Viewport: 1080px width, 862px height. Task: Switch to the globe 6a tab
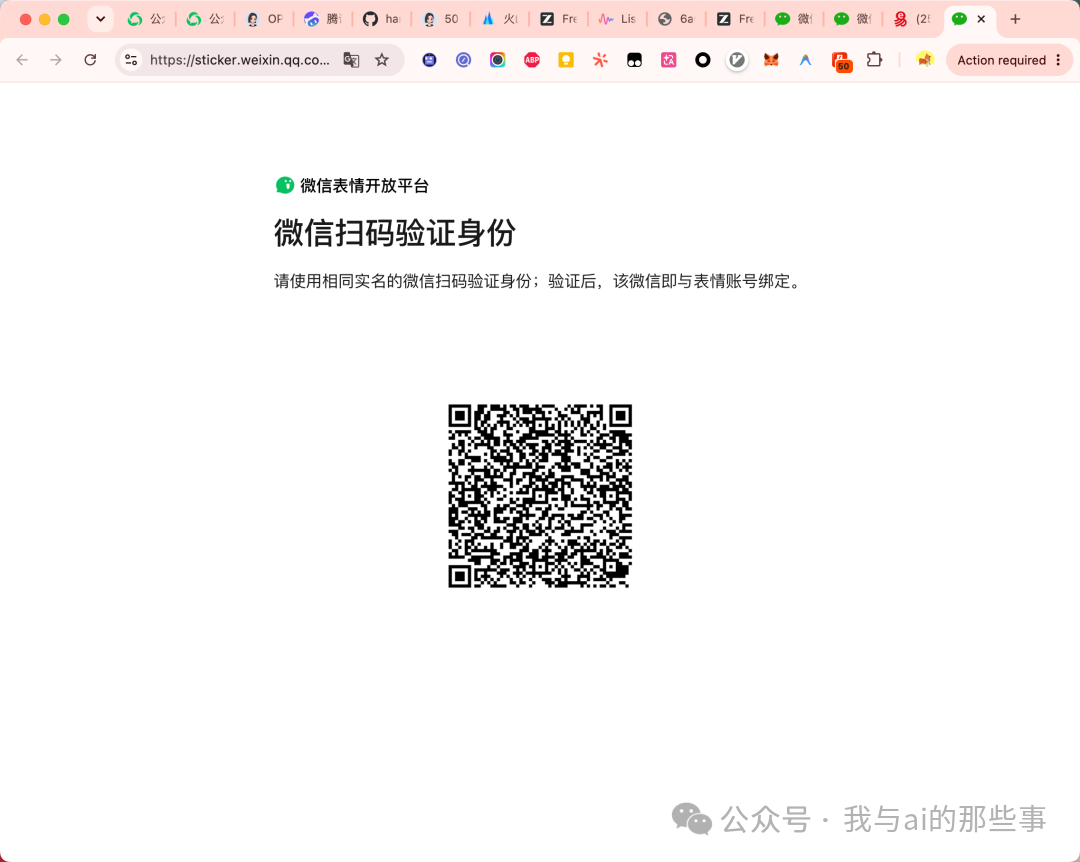[676, 19]
